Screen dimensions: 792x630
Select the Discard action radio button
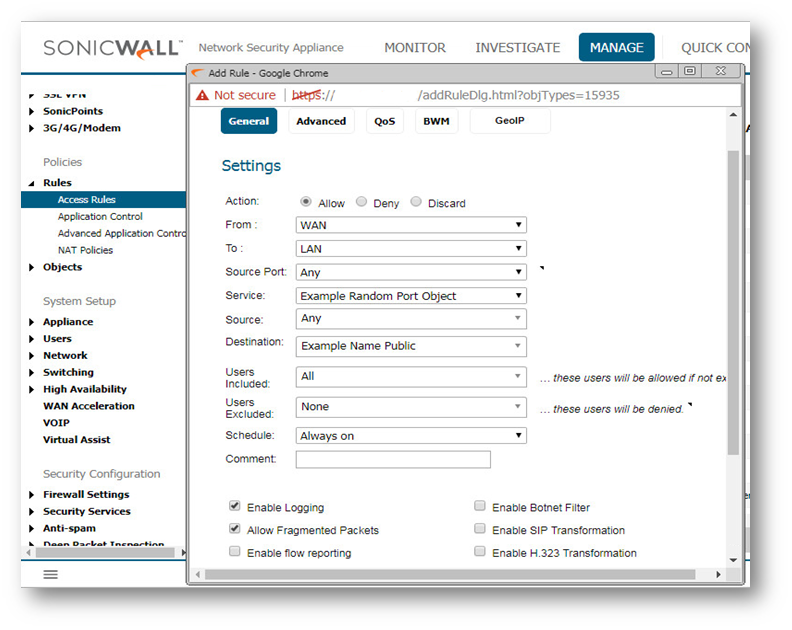(x=416, y=202)
